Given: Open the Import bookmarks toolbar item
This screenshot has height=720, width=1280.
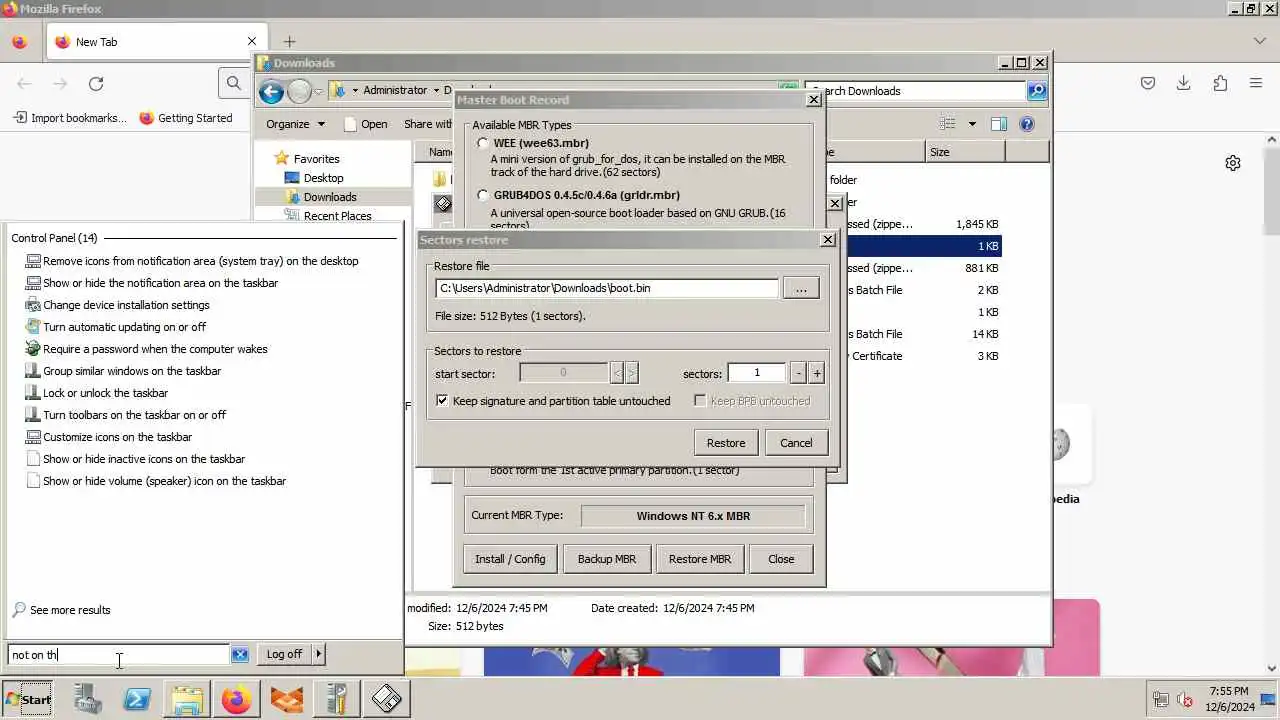Looking at the screenshot, I should tap(70, 118).
